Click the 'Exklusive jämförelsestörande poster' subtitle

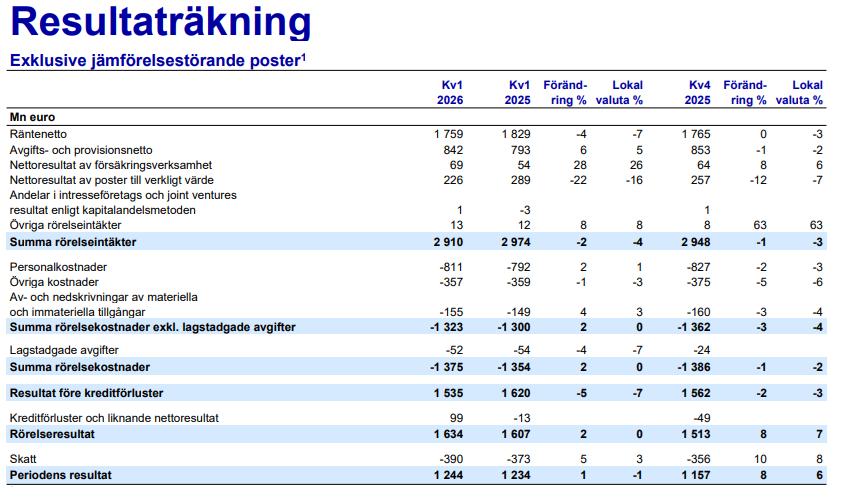pos(154,61)
